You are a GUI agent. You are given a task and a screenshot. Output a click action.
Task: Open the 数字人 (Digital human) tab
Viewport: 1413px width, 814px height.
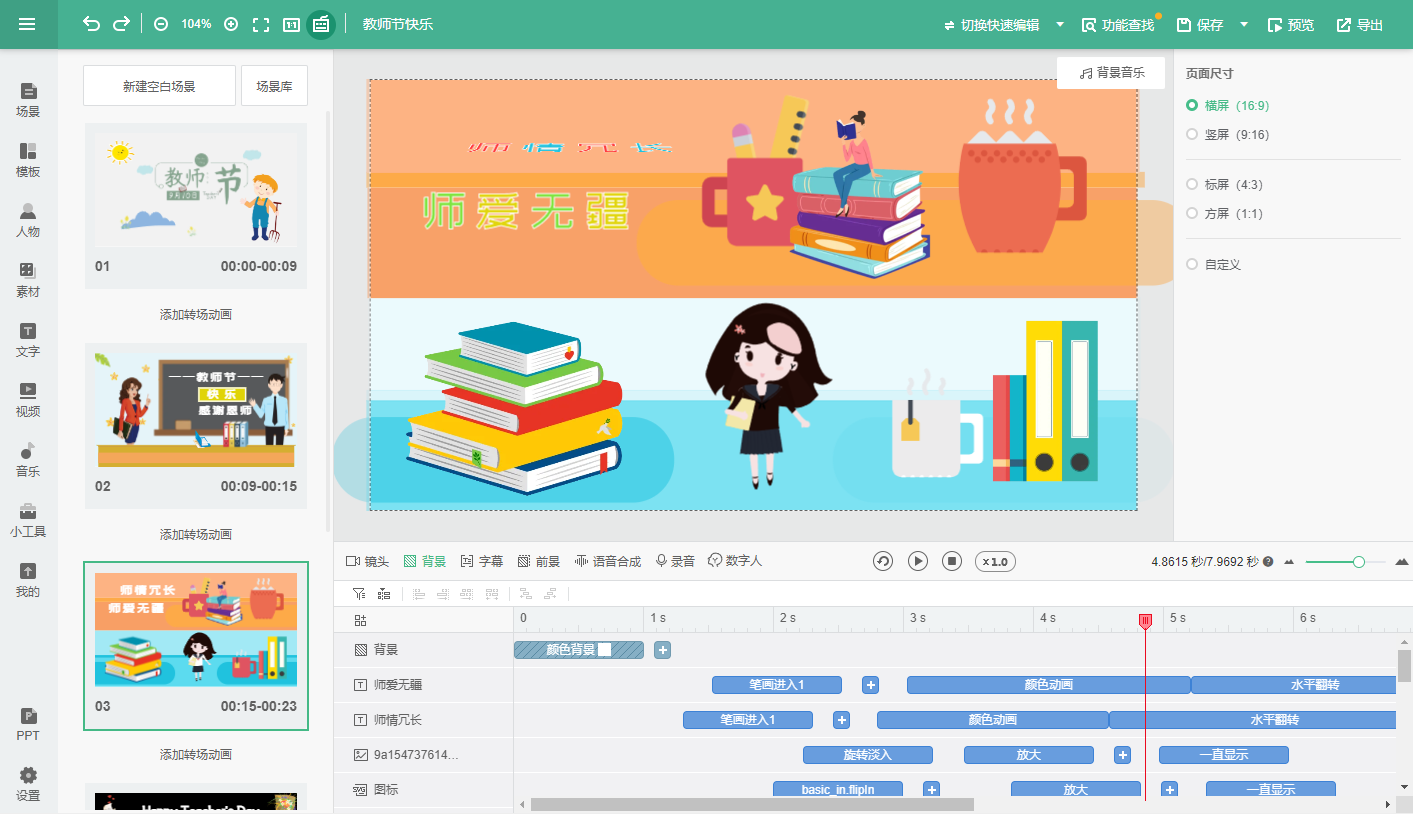pos(735,561)
